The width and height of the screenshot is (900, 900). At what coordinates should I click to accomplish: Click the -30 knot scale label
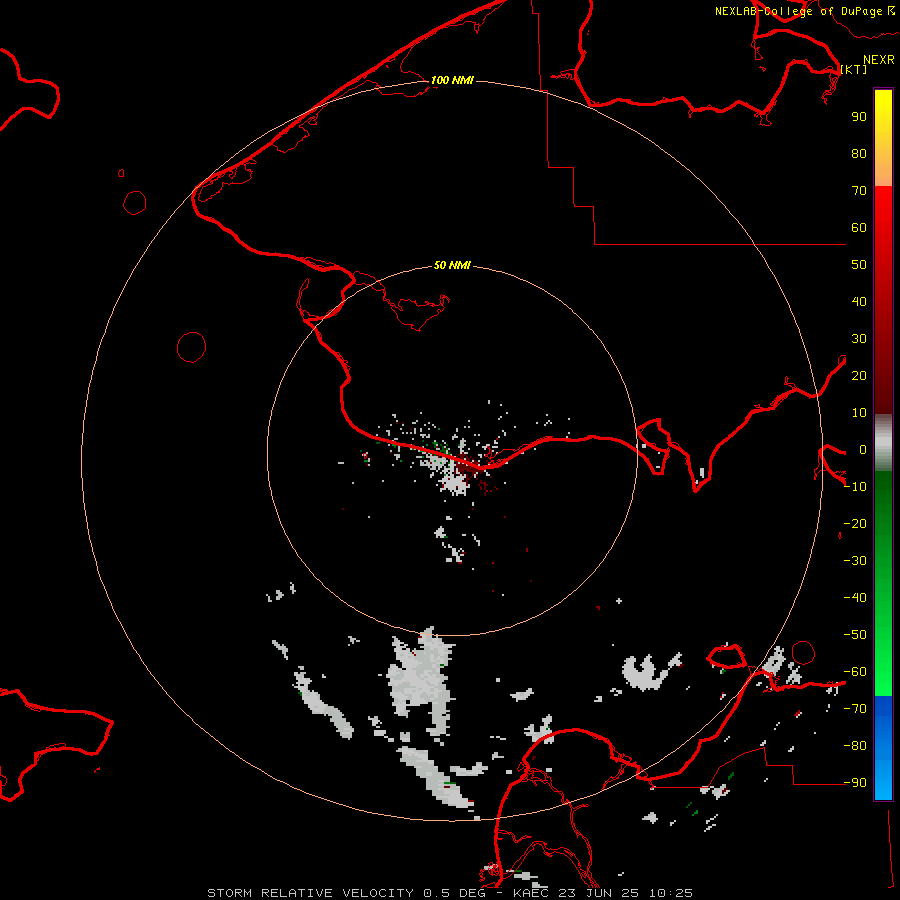coord(855,561)
